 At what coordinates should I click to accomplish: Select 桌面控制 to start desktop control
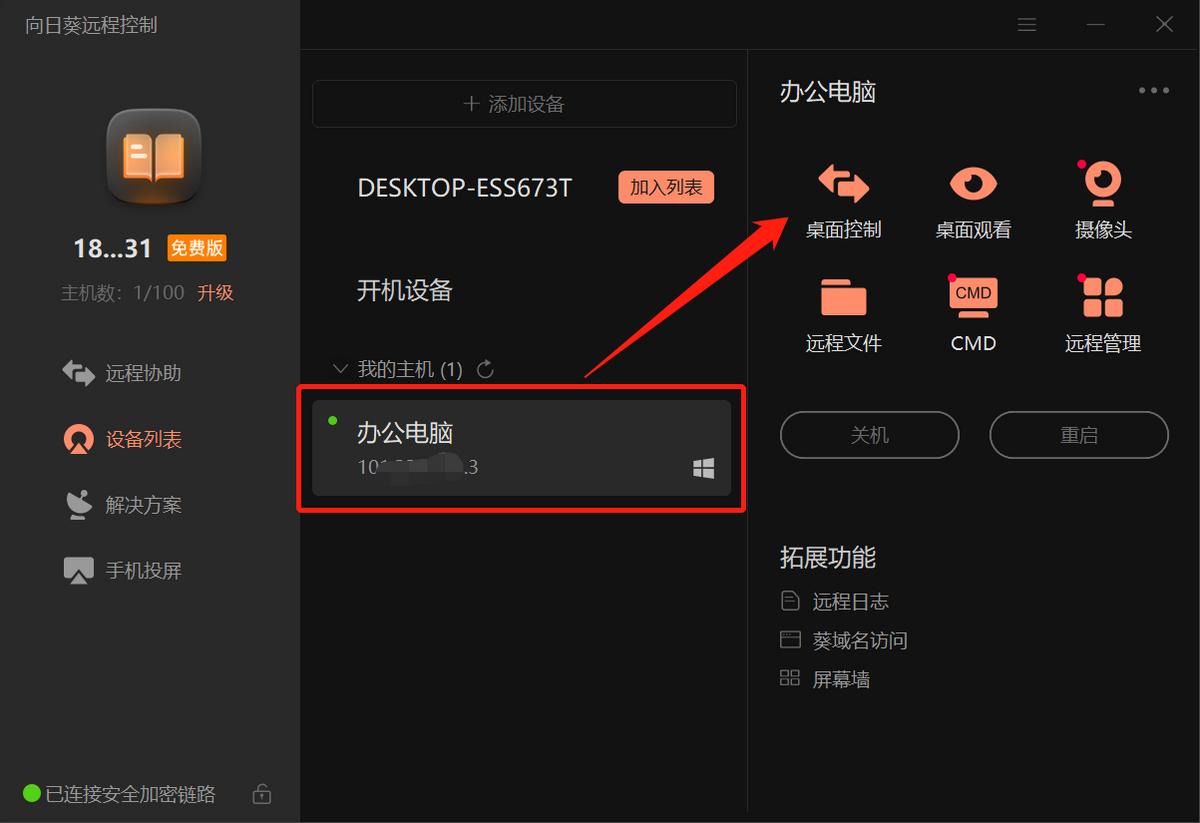point(843,200)
